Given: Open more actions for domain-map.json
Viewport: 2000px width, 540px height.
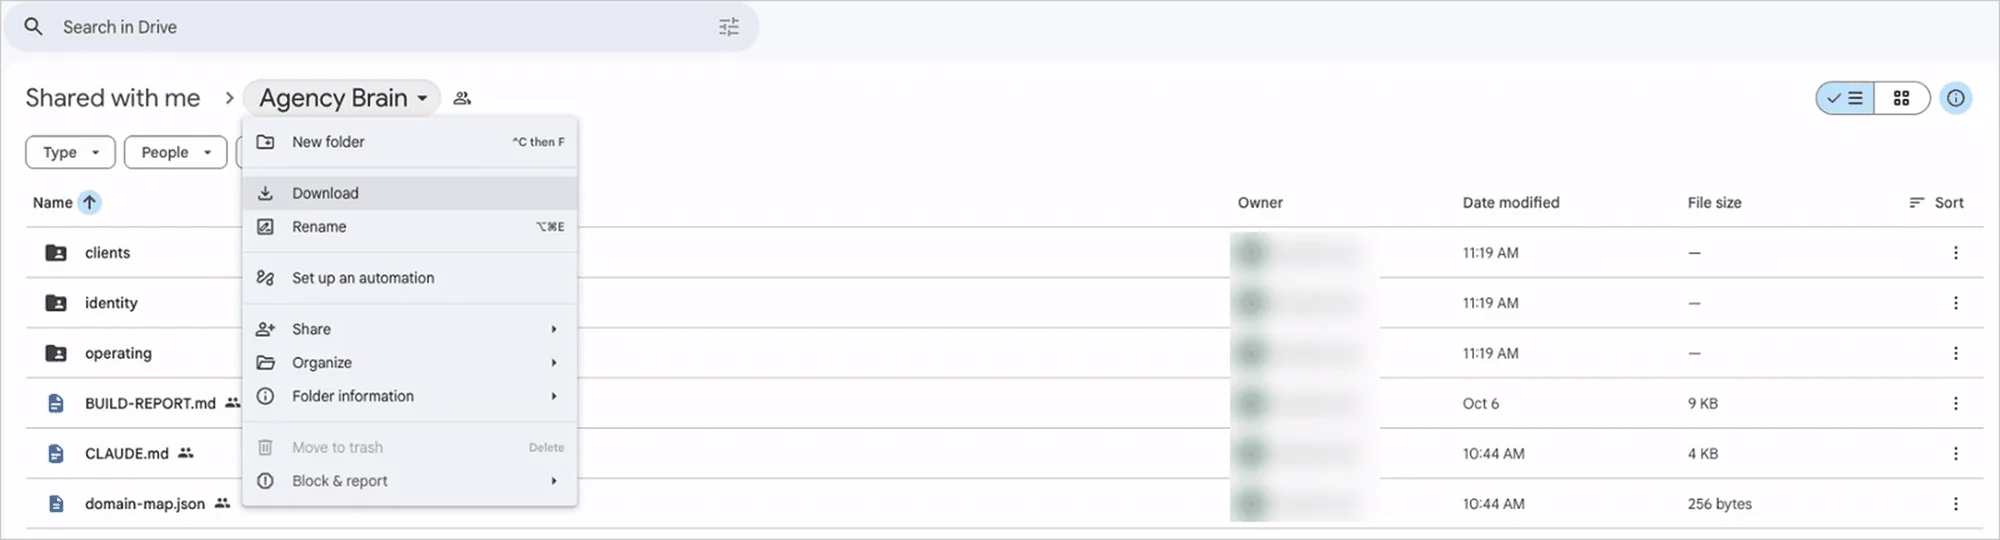Looking at the screenshot, I should click(1955, 503).
